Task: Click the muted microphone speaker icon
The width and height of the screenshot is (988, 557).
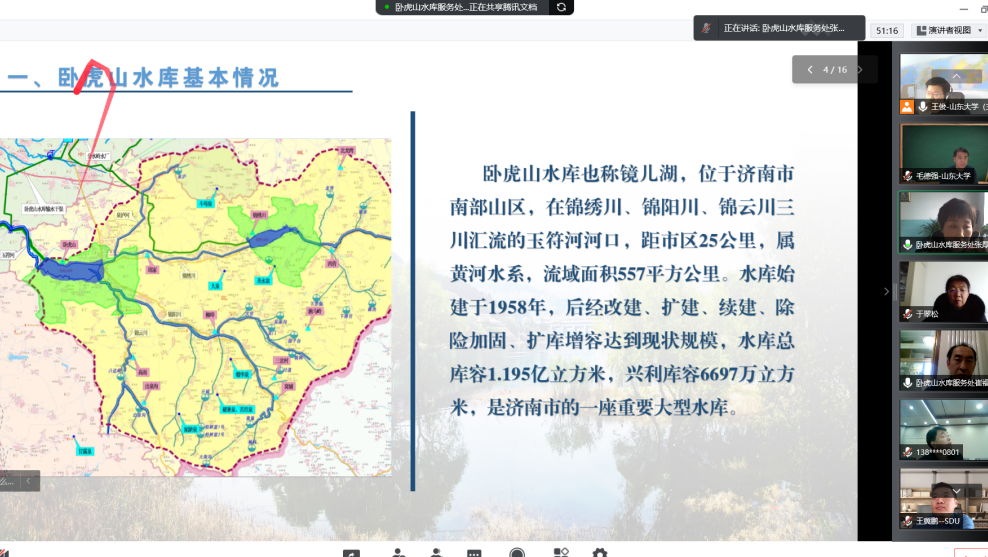Action: tap(707, 28)
